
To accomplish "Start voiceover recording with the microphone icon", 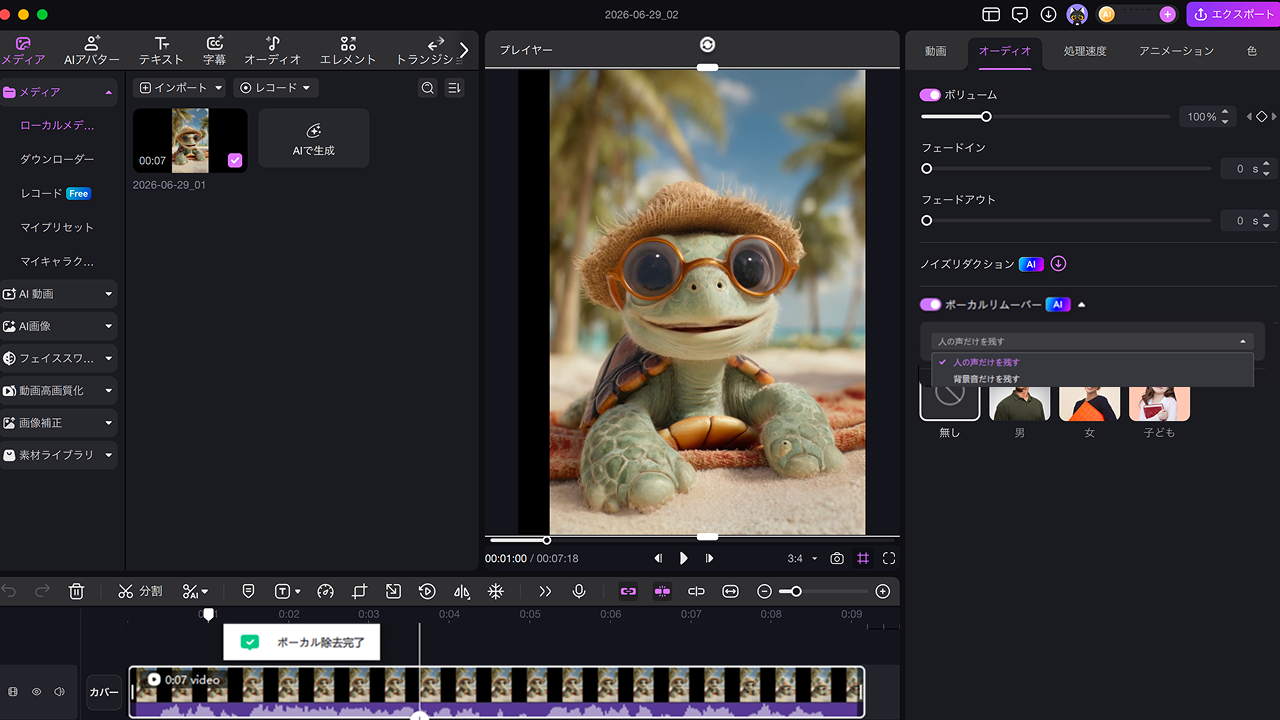I will pyautogui.click(x=578, y=591).
